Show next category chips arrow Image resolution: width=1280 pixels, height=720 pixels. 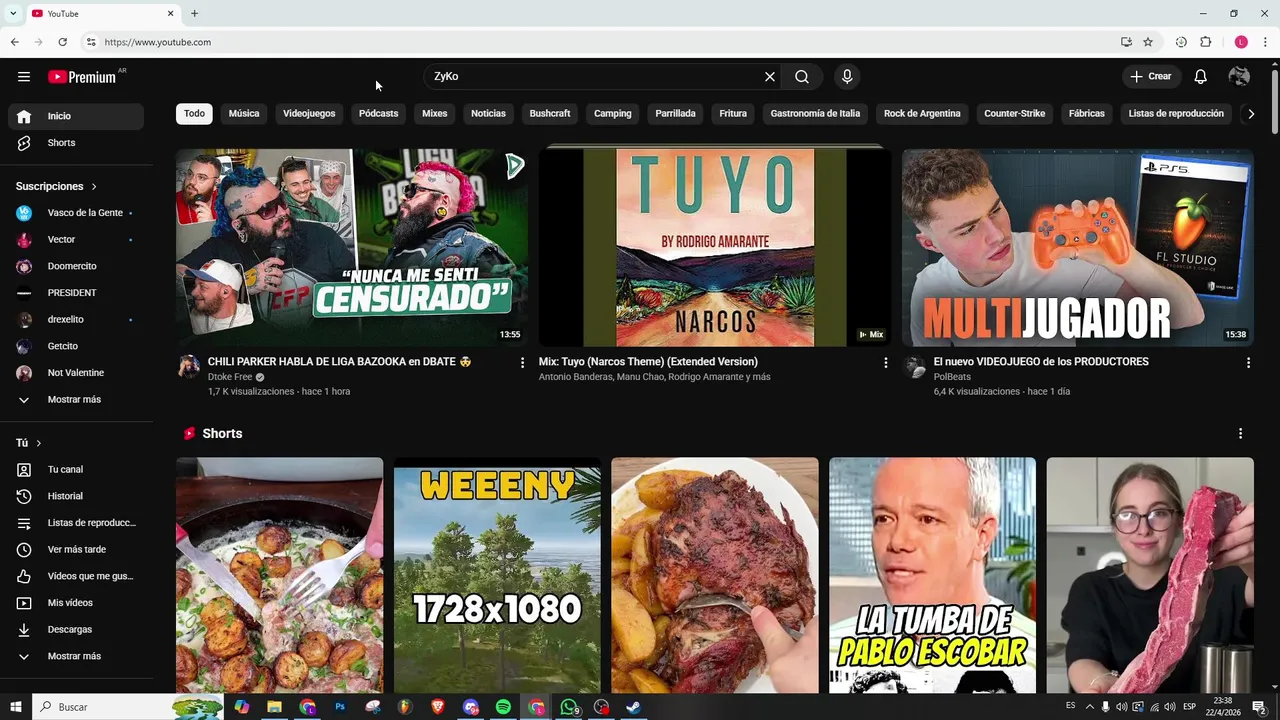coord(1251,114)
